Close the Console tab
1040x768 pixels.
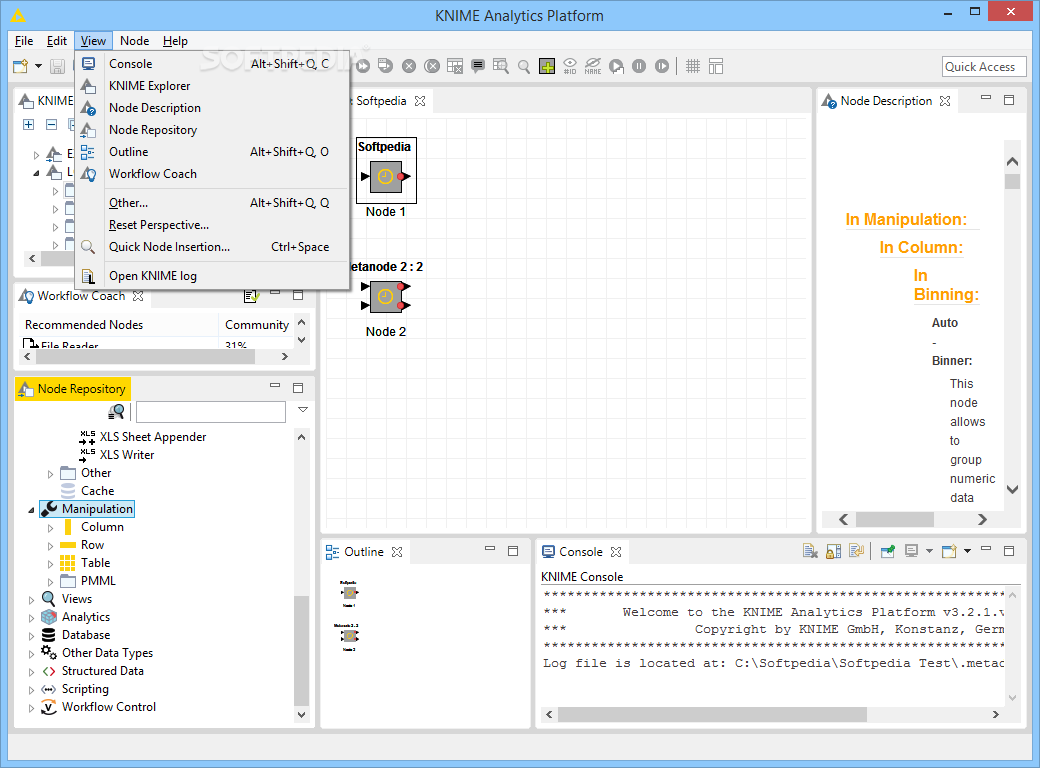click(616, 552)
